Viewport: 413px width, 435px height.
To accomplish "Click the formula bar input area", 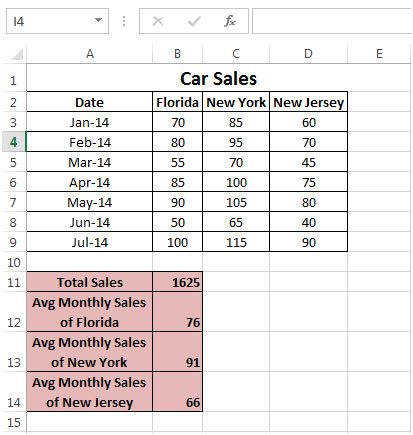I will pos(332,21).
